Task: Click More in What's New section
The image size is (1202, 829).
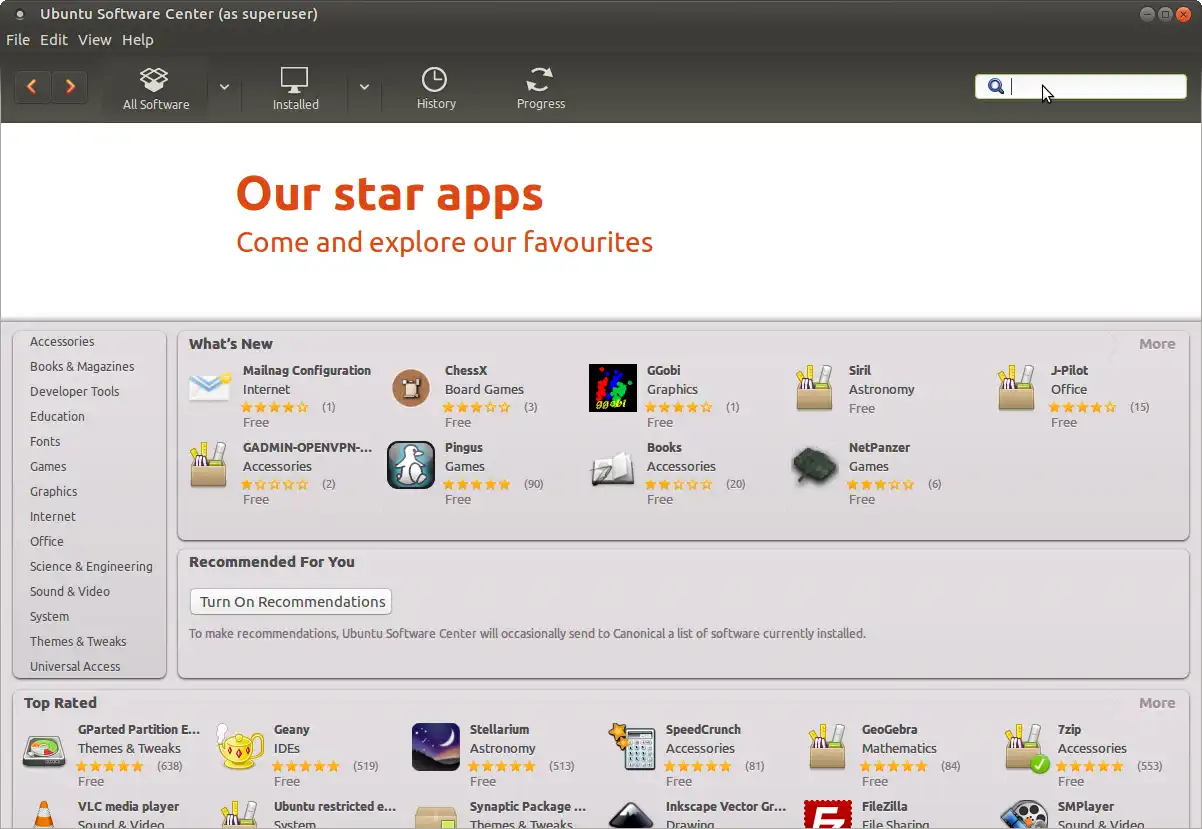Action: (x=1157, y=344)
